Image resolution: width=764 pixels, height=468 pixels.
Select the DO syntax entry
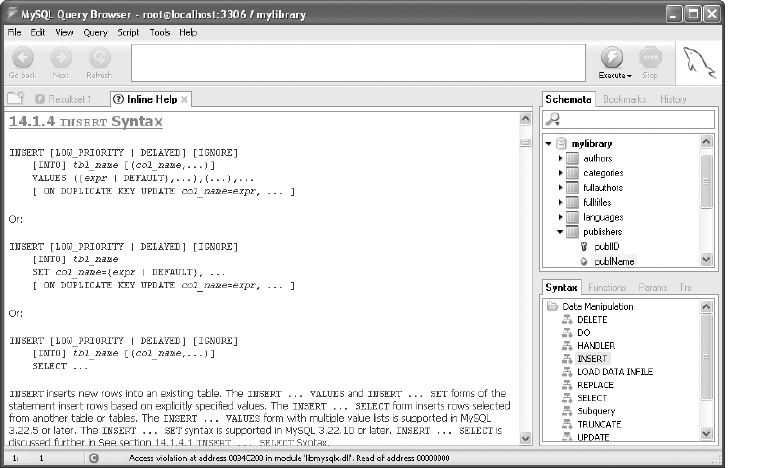[x=584, y=333]
